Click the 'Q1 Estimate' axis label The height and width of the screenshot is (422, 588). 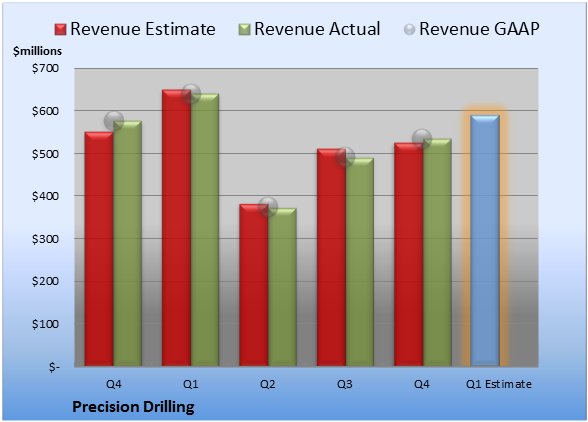coord(499,384)
